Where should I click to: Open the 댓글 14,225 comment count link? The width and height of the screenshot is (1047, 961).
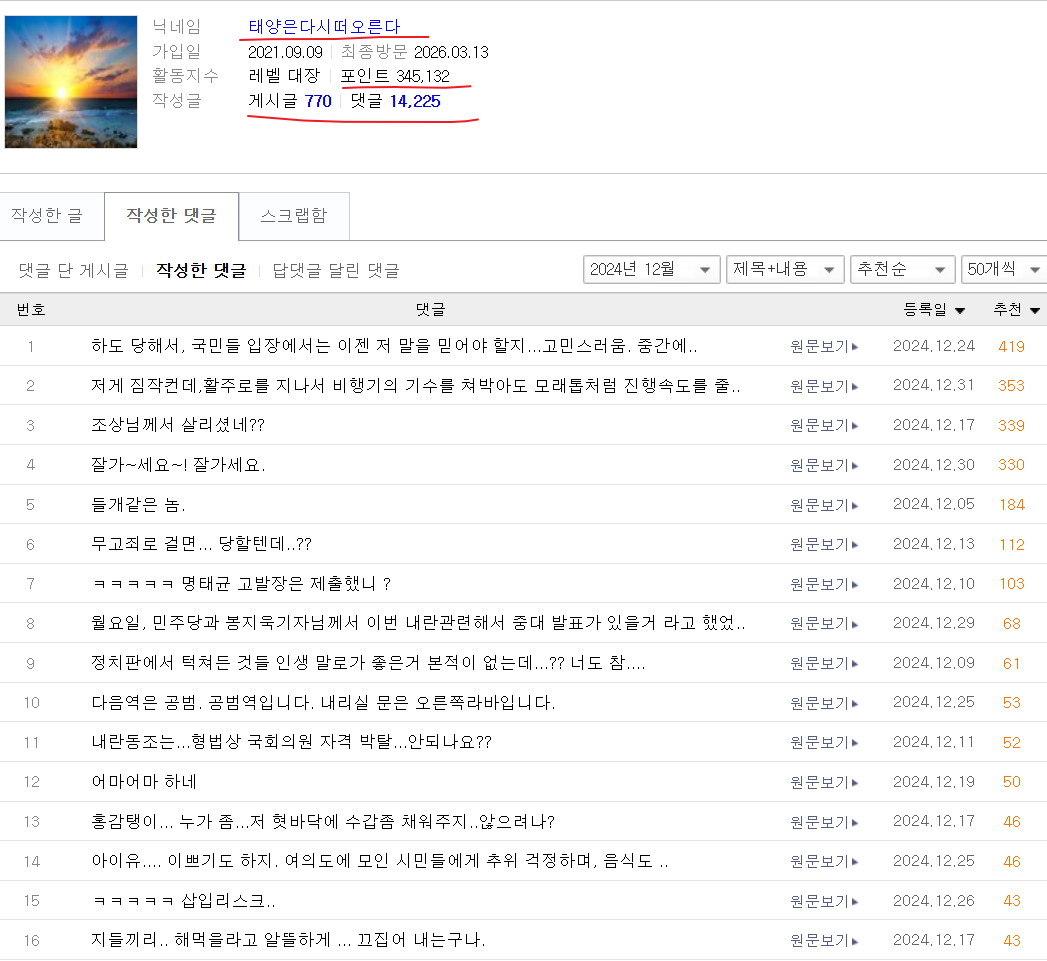click(x=395, y=101)
